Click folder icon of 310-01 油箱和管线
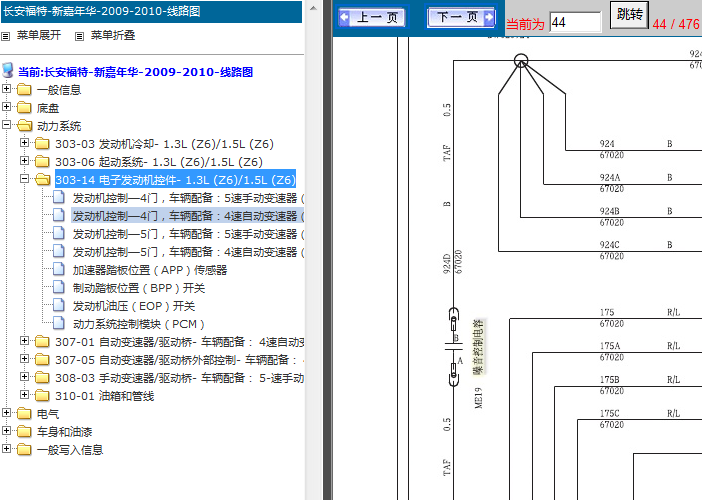The image size is (702, 500). (x=42, y=396)
